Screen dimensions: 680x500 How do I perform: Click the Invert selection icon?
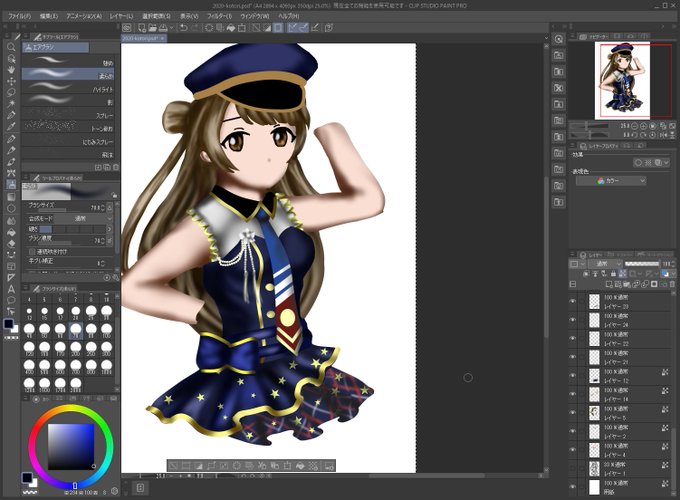[267, 28]
